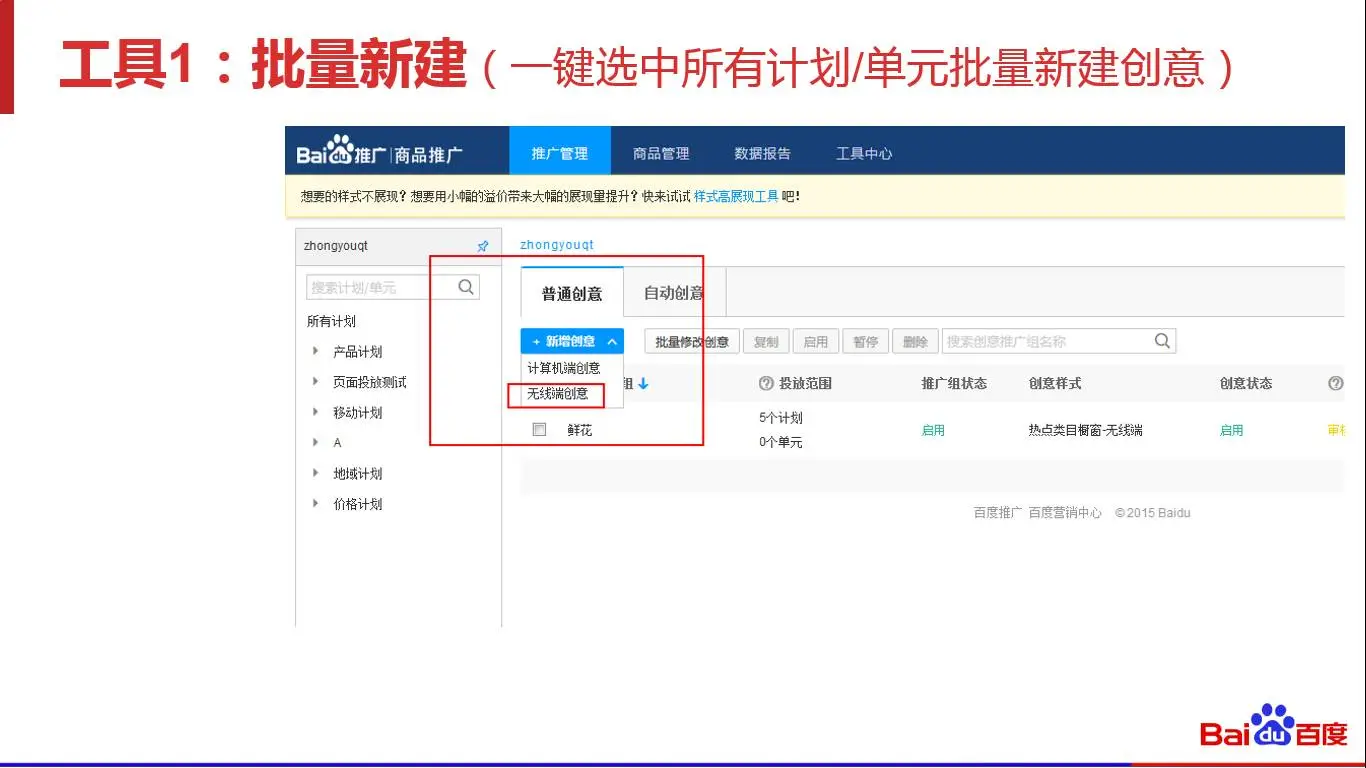Select the 价格计划 plan label
Viewport: 1366px width, 768px height.
pyautogui.click(x=357, y=504)
